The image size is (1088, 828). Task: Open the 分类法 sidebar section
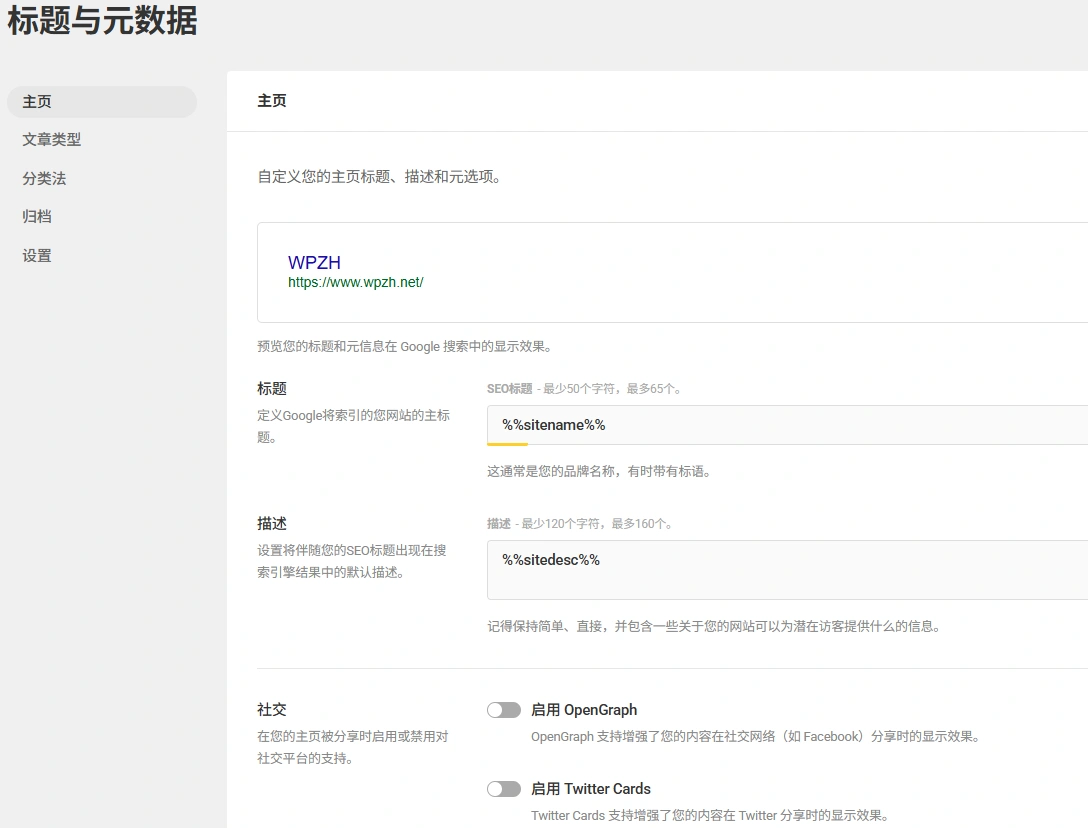(x=44, y=178)
